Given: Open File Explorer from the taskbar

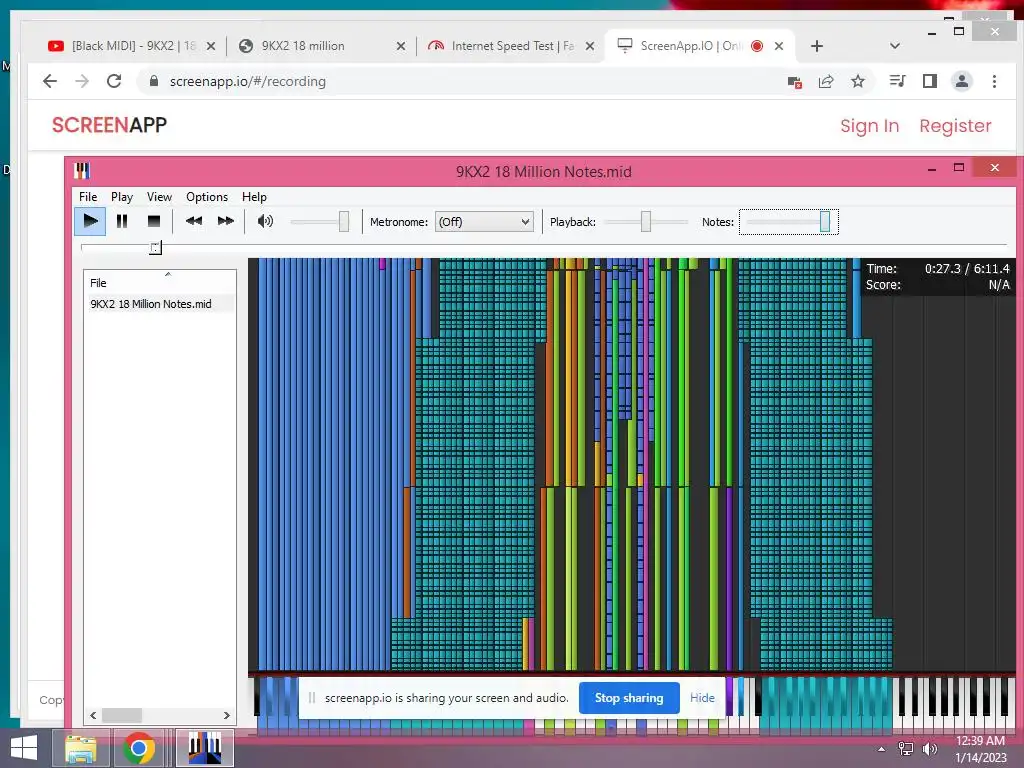Looking at the screenshot, I should pos(80,748).
